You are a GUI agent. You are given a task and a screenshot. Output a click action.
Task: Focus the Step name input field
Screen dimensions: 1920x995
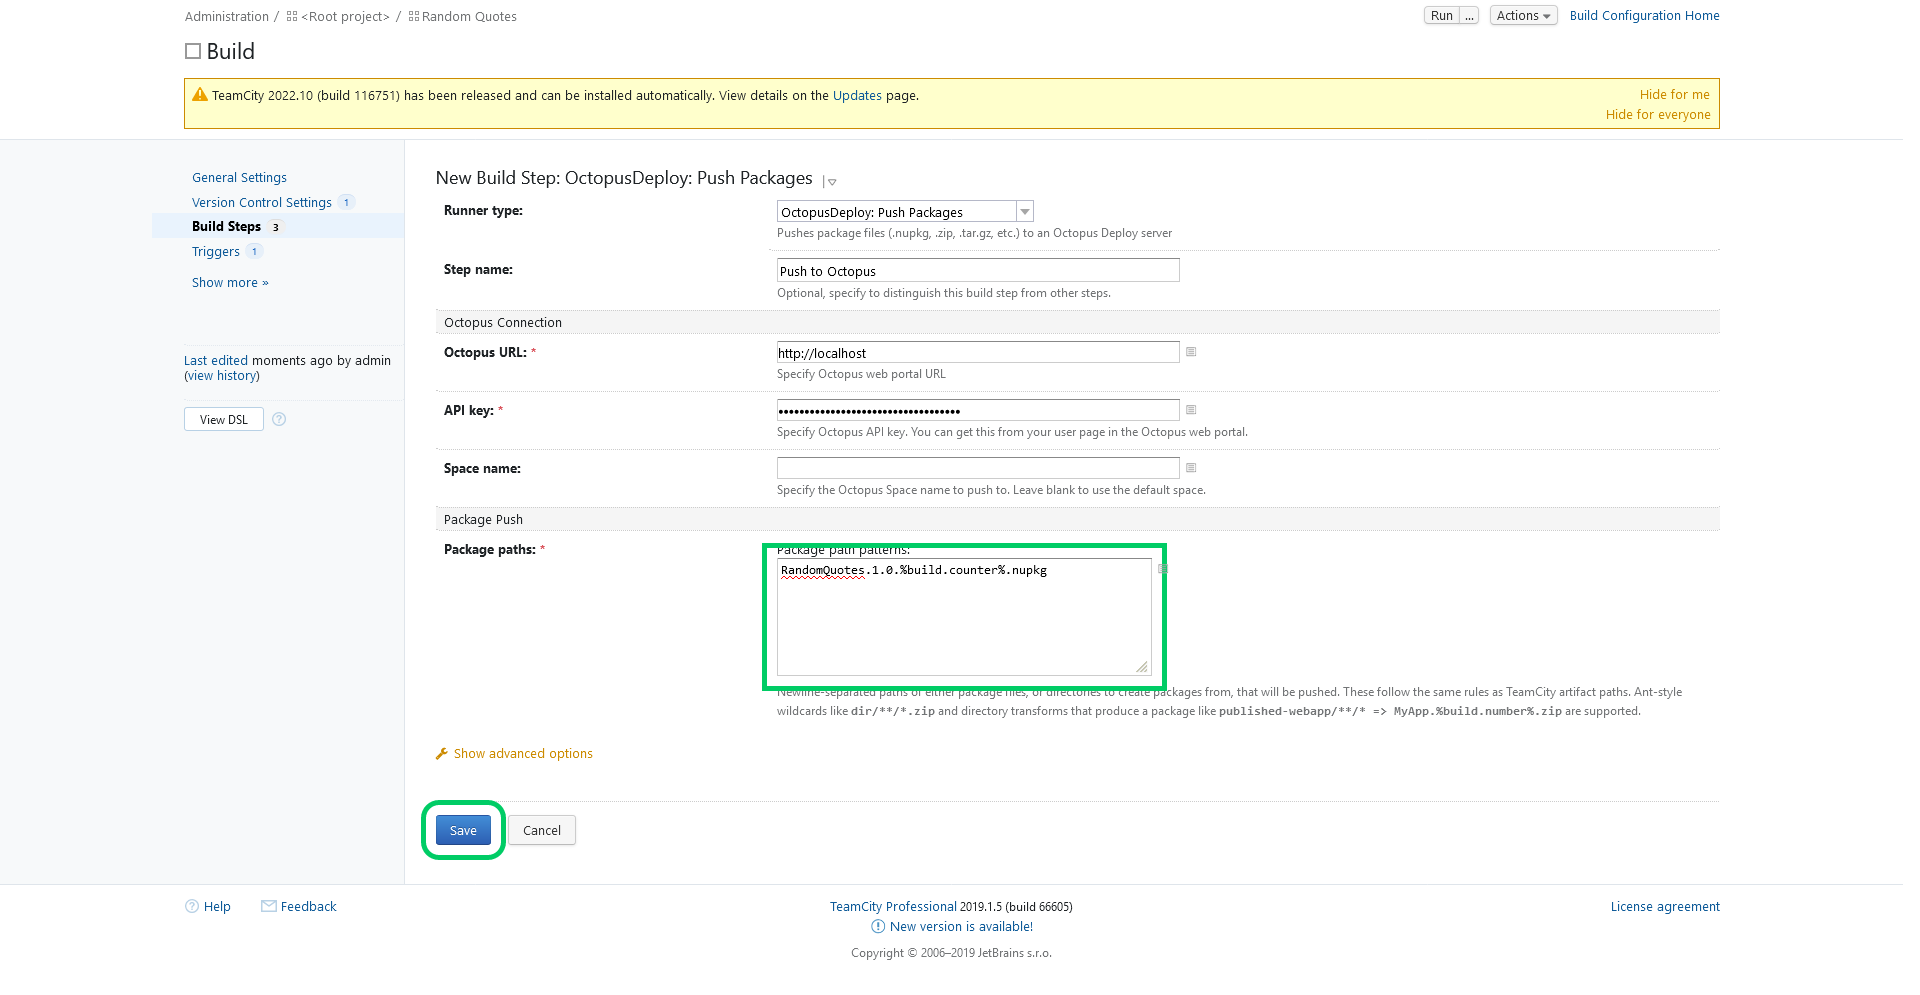pyautogui.click(x=978, y=271)
